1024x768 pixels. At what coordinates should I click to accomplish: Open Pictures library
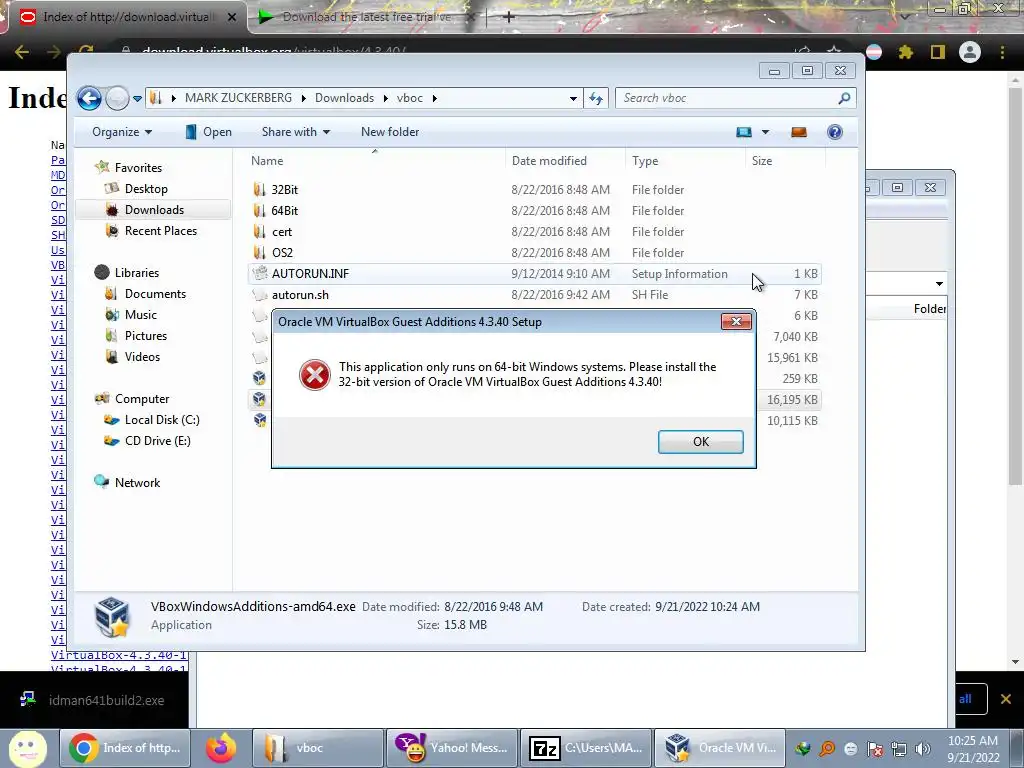[x=146, y=336]
